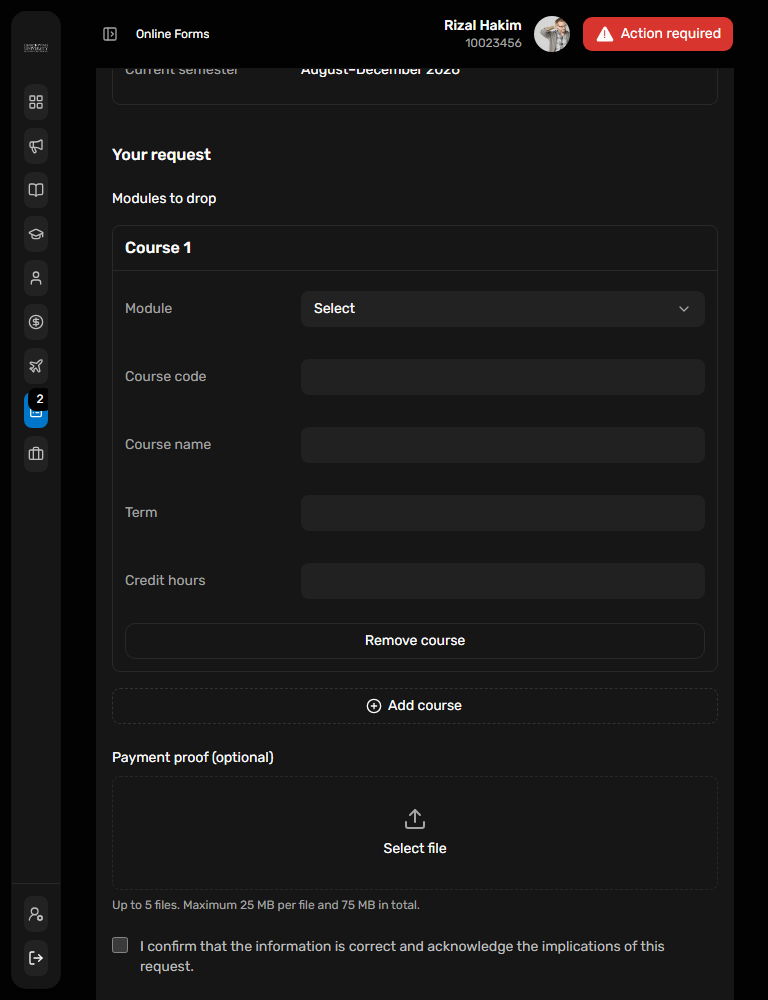This screenshot has width=768, height=1000.
Task: Click Select file to upload payment proof
Action: (x=415, y=833)
